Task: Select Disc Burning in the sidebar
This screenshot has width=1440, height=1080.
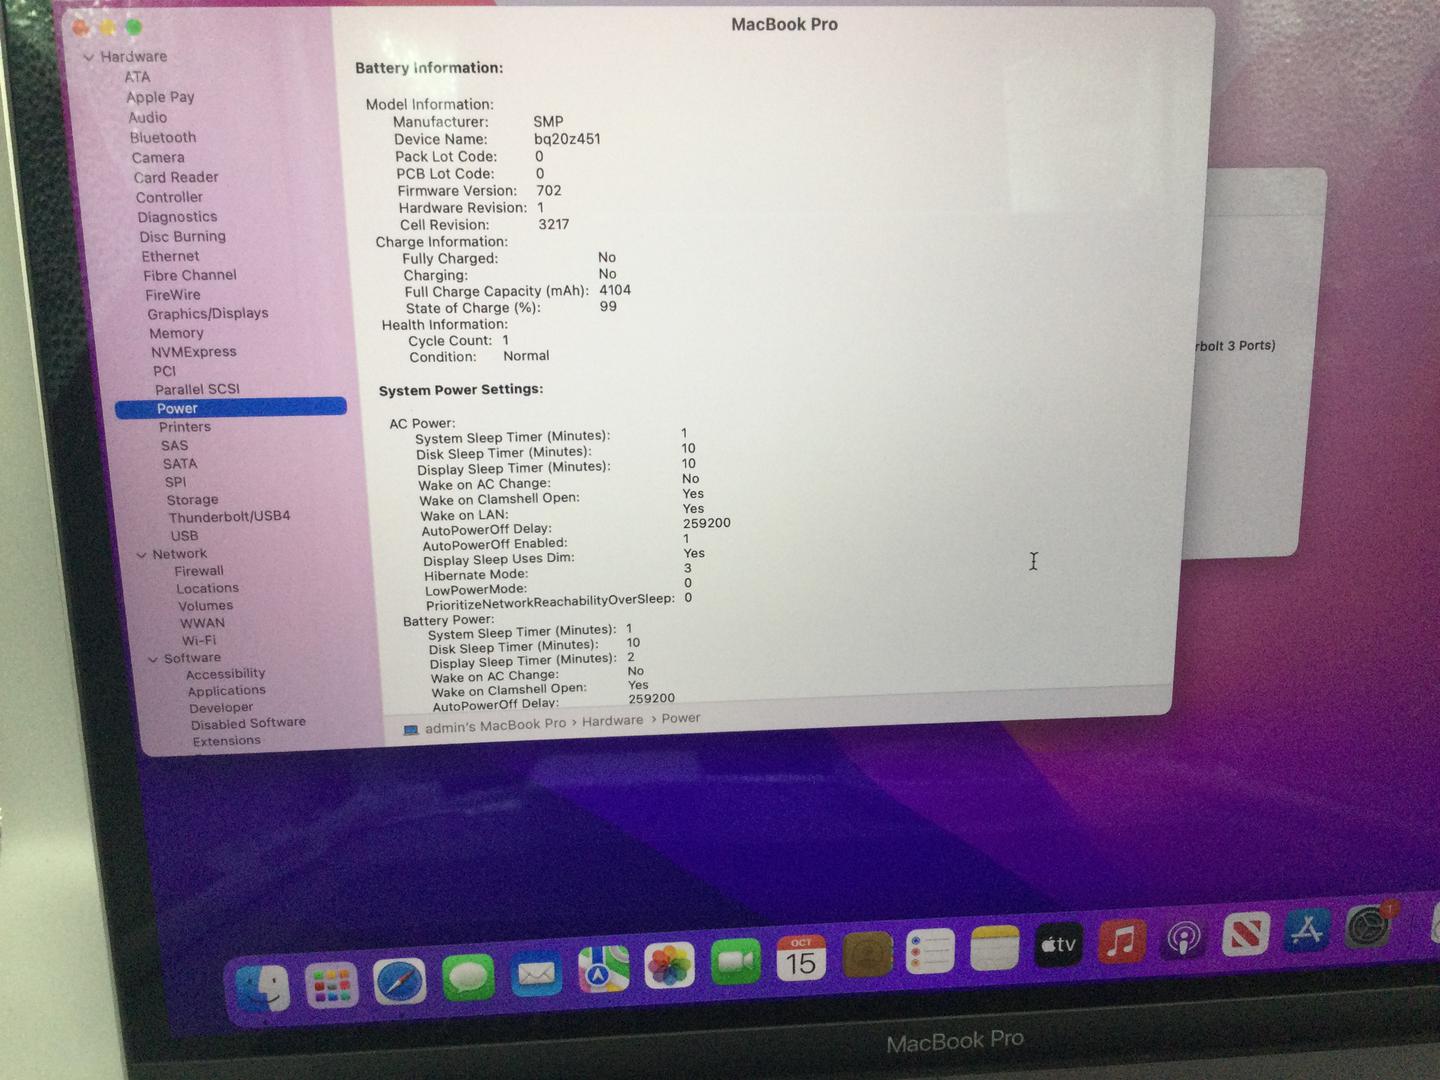Action: point(182,236)
